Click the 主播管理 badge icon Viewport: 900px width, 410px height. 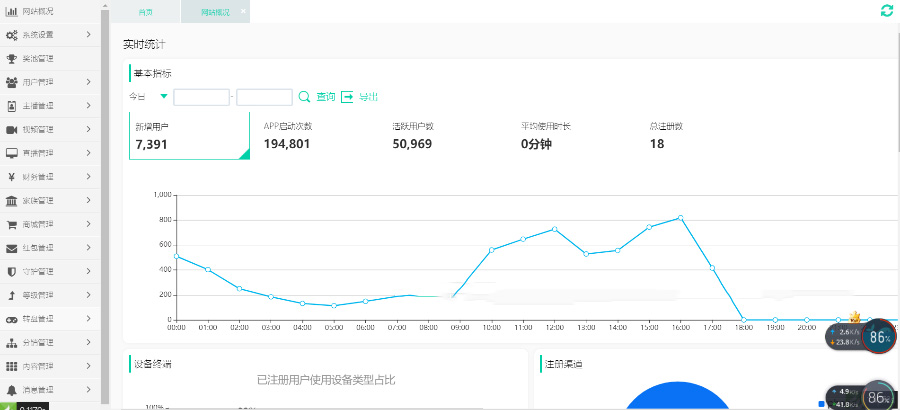[x=11, y=106]
